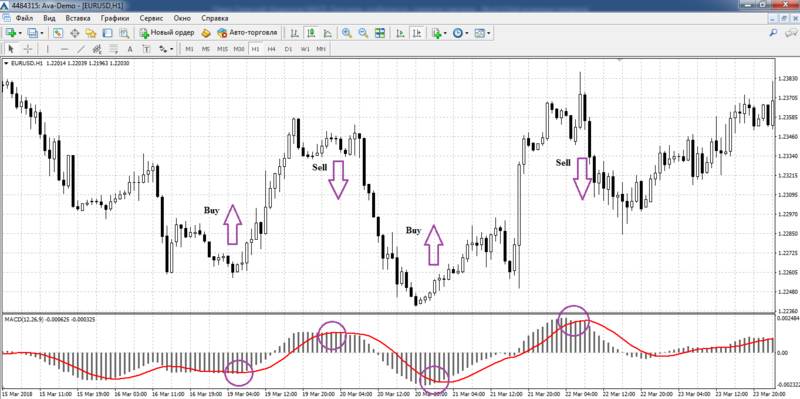800x399 pixels.
Task: Collapse triangle beside EURUSD,H1 label
Action: pos(6,63)
